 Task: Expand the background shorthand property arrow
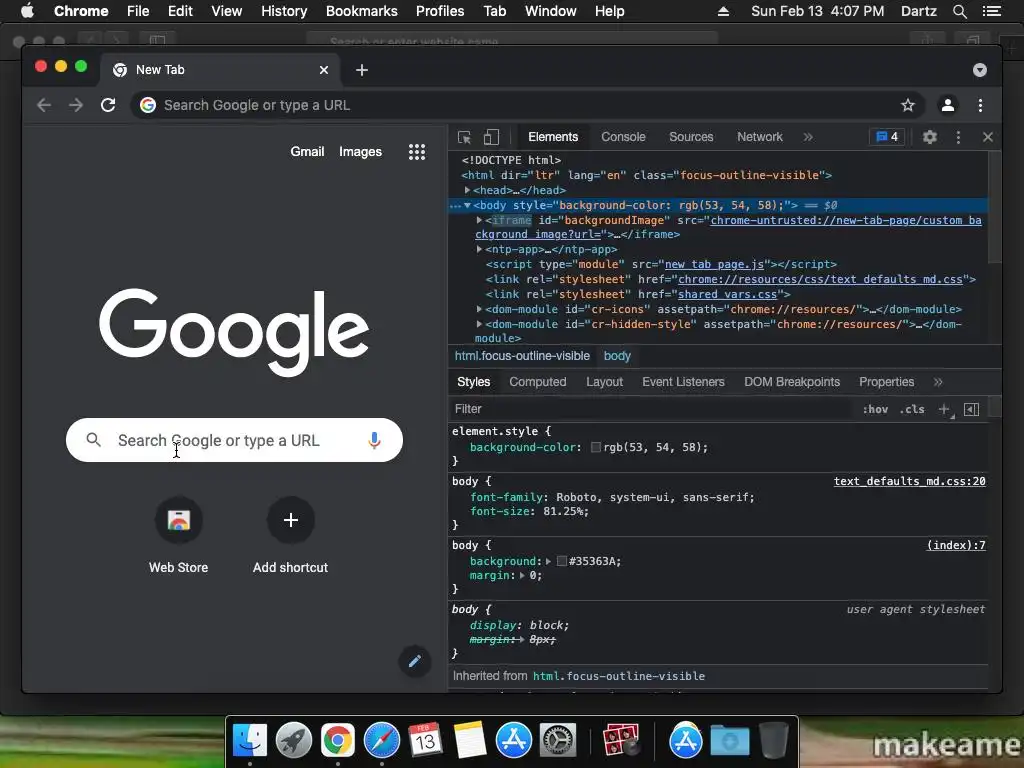click(548, 561)
